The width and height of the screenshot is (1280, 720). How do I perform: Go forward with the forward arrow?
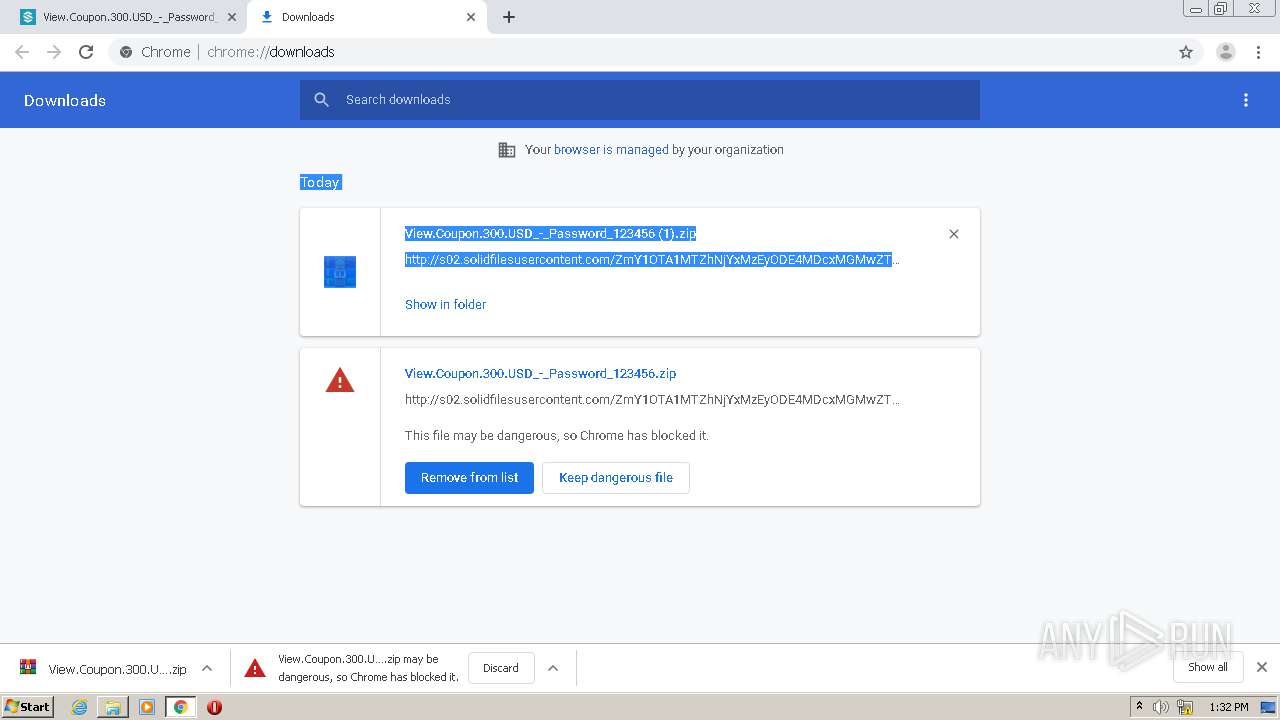[x=54, y=52]
